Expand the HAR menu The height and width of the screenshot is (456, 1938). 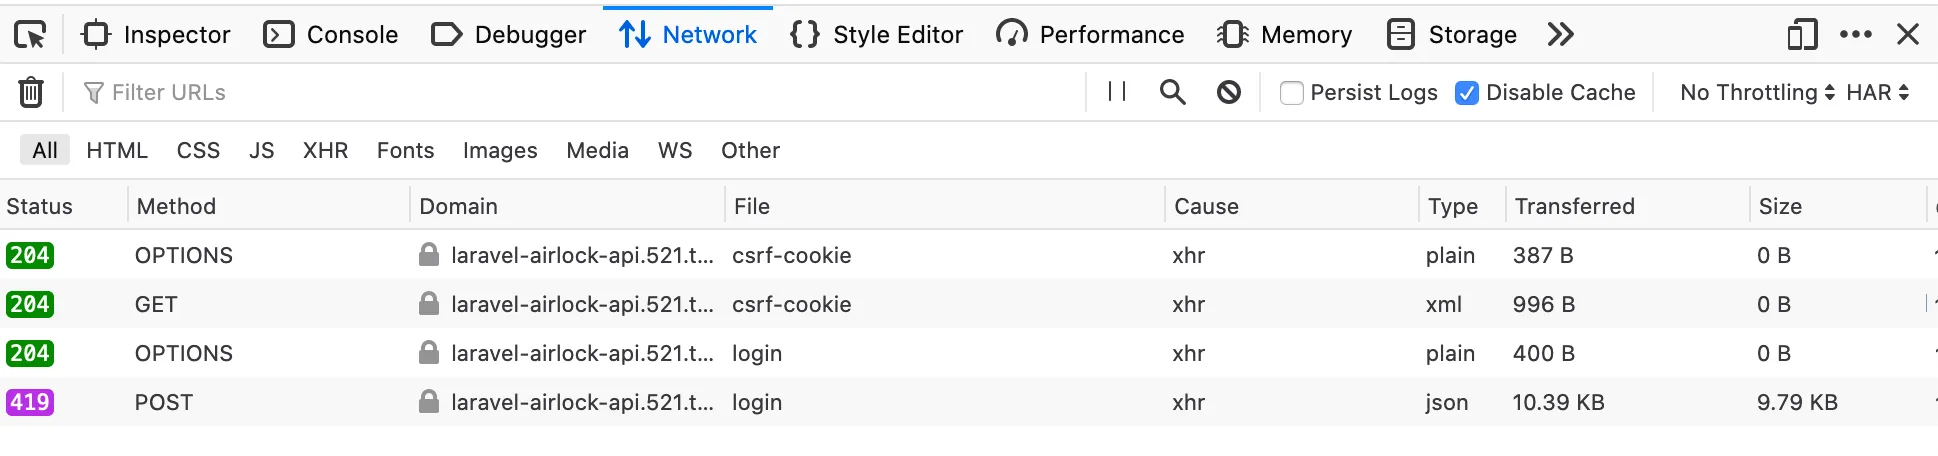click(x=1878, y=92)
